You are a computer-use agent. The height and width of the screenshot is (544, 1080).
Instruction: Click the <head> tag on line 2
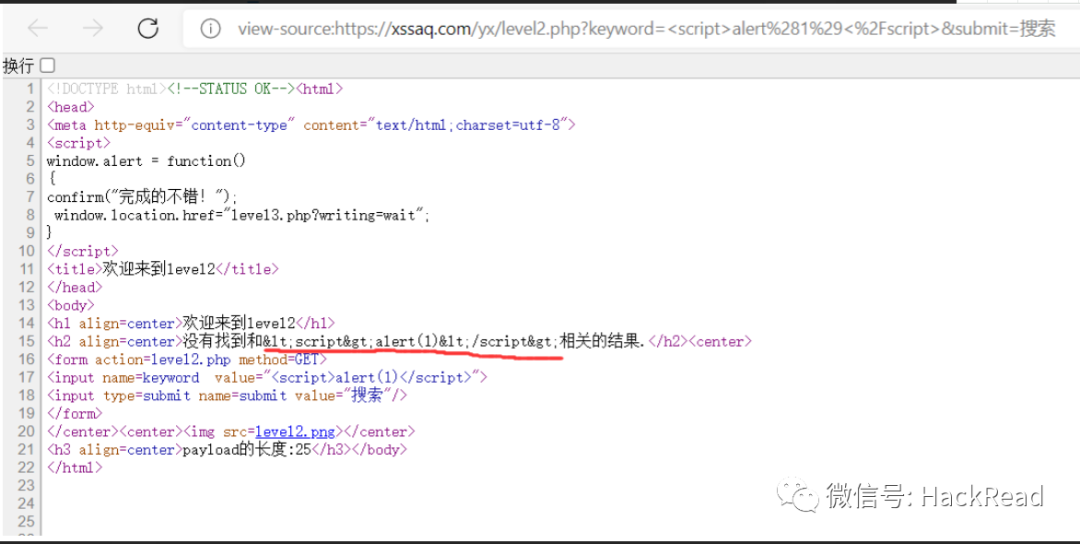70,107
